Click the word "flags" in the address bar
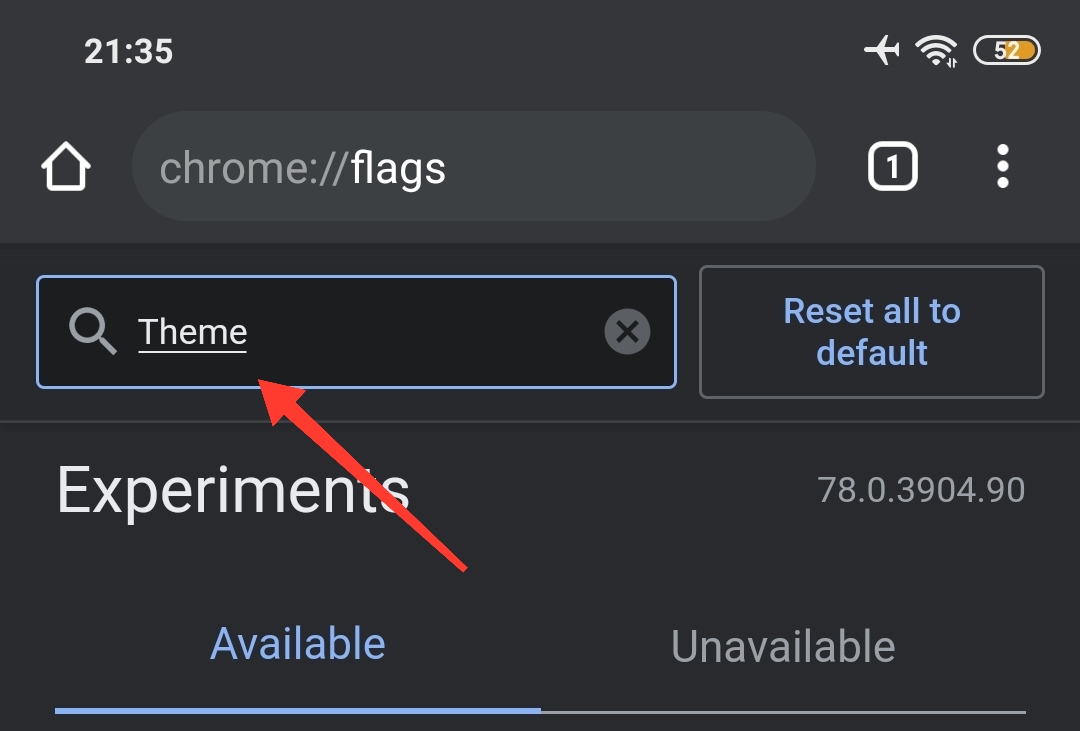This screenshot has height=731, width=1080. (x=398, y=168)
